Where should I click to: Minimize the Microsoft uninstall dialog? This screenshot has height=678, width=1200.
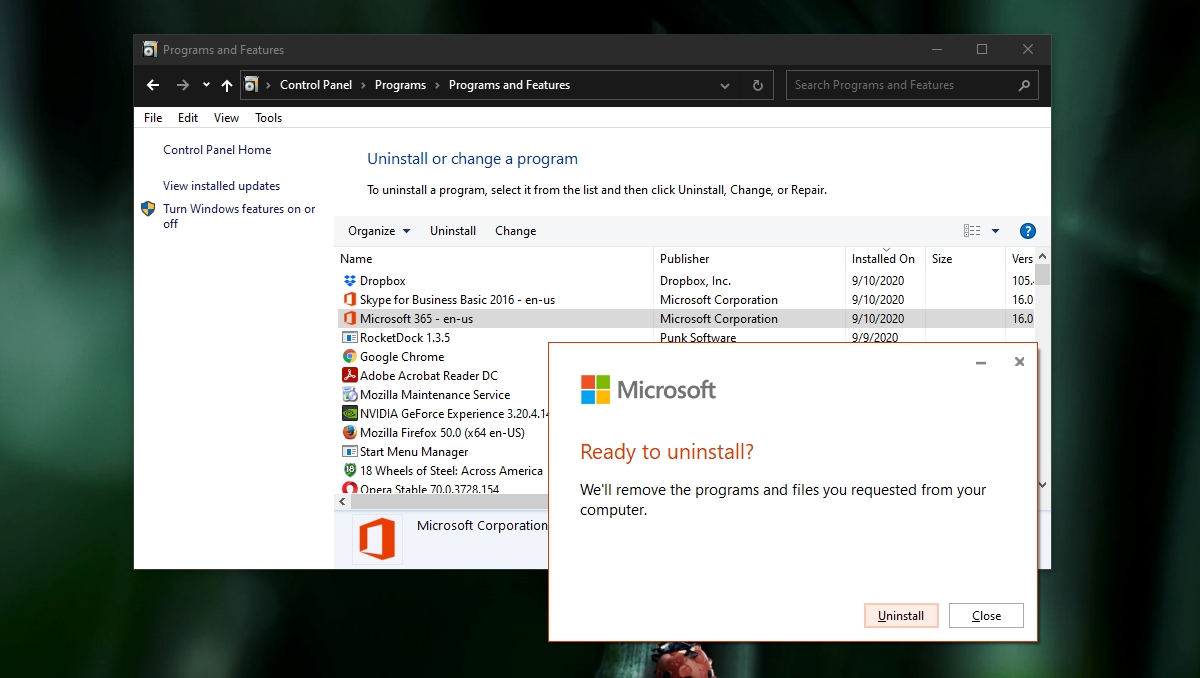[981, 362]
